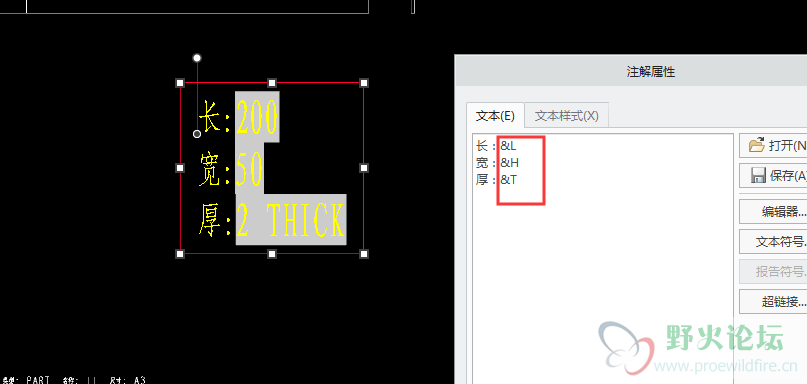Select right-middle handle of note box
This screenshot has height=384, width=807.
(364, 168)
